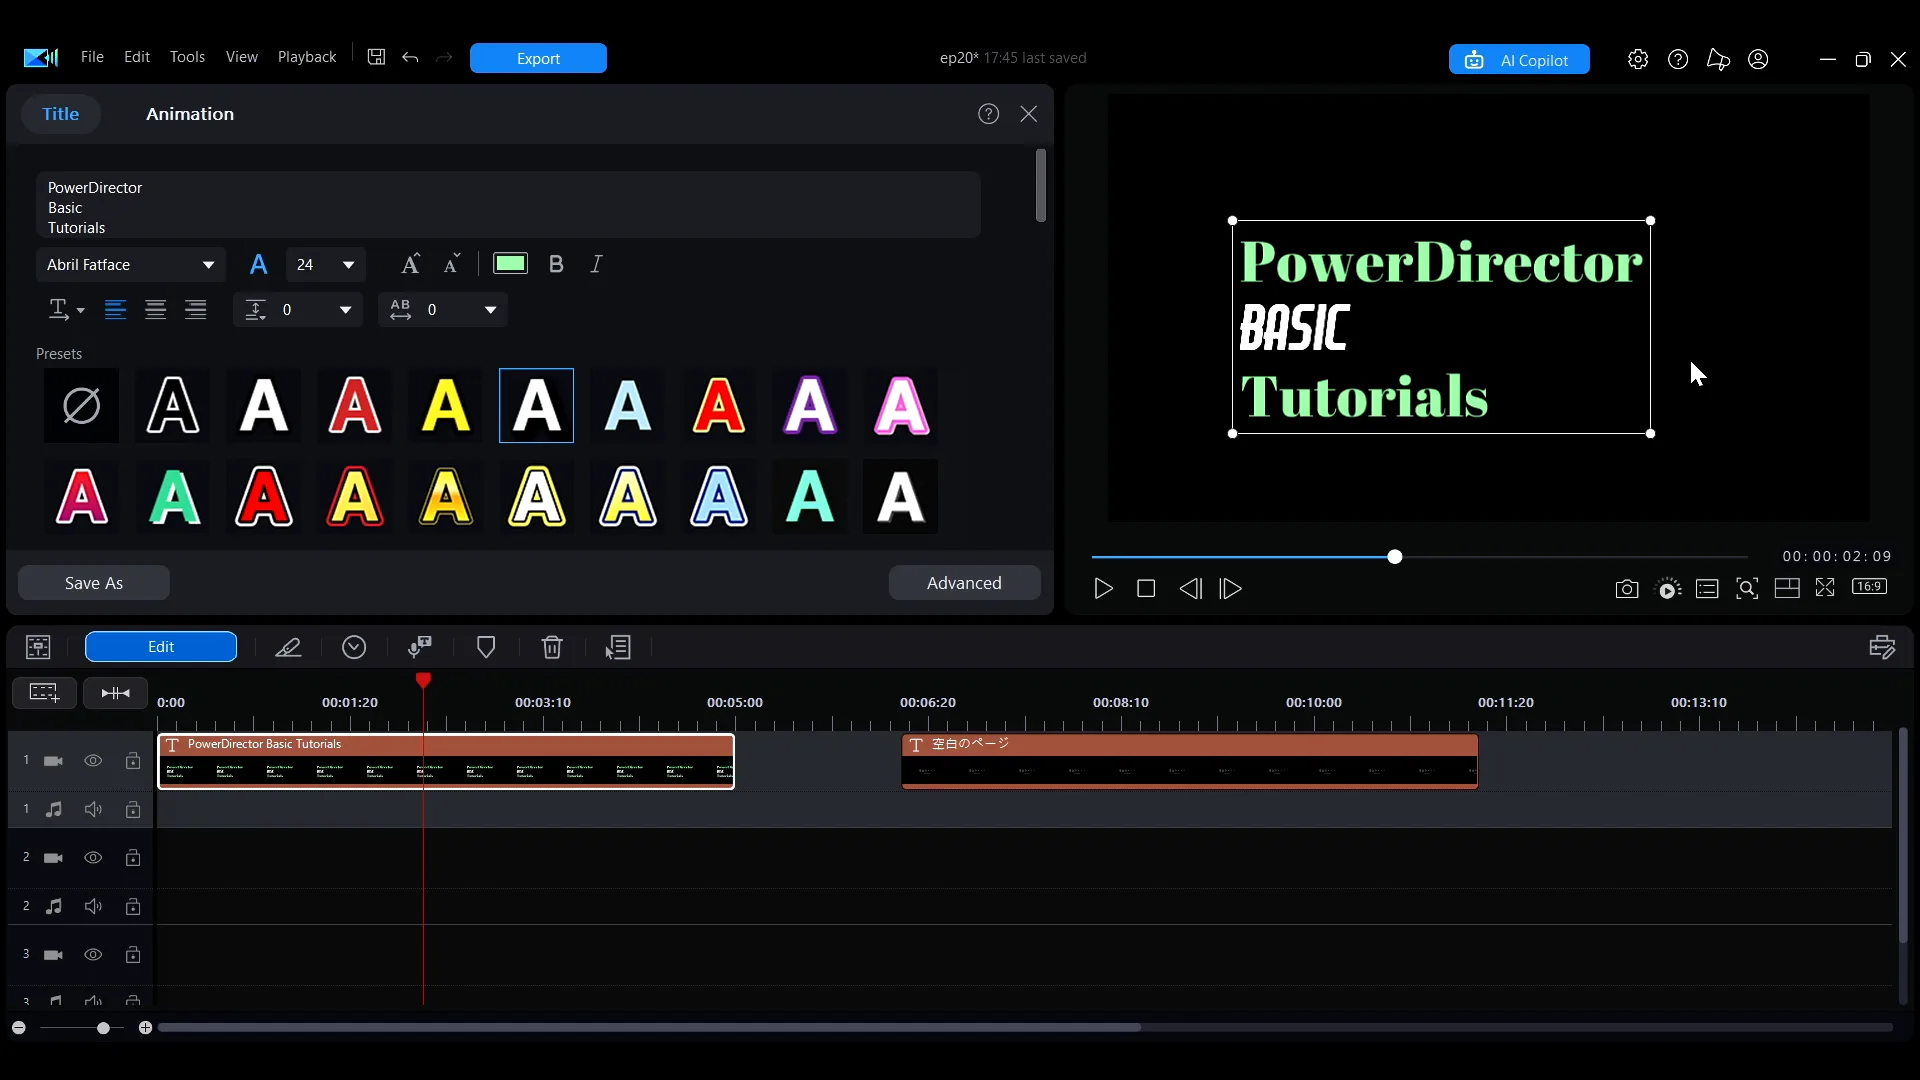
Task: Open text direction dropdown
Action: point(66,310)
